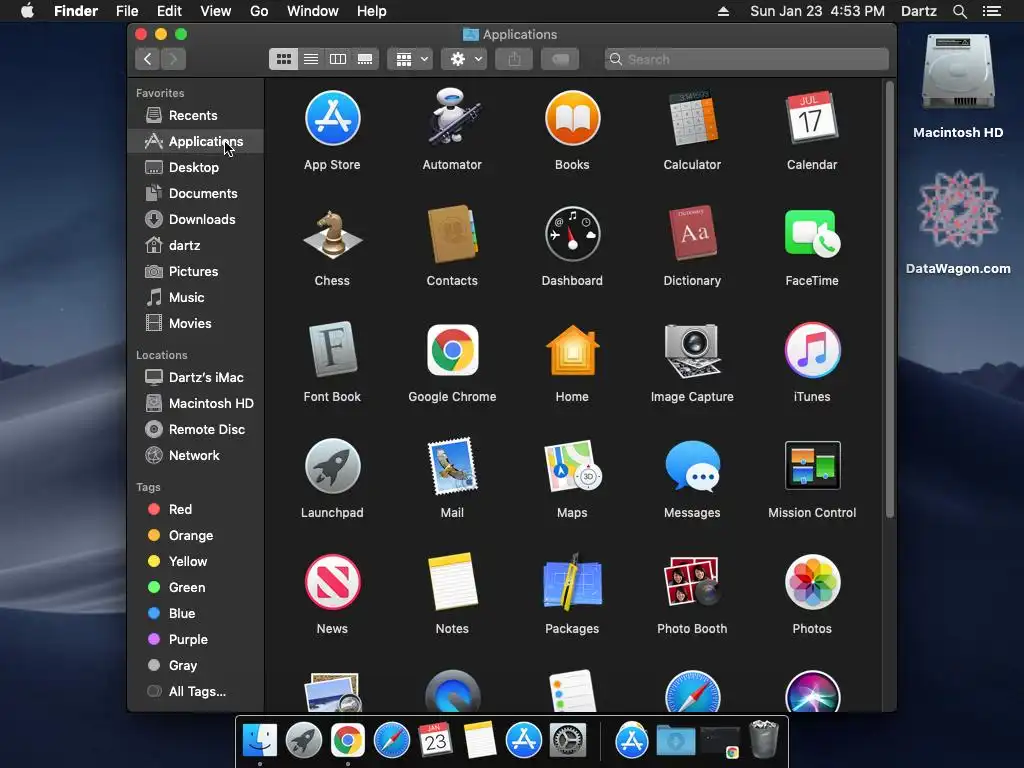Select the Messages app icon
The image size is (1024, 768).
pyautogui.click(x=692, y=466)
